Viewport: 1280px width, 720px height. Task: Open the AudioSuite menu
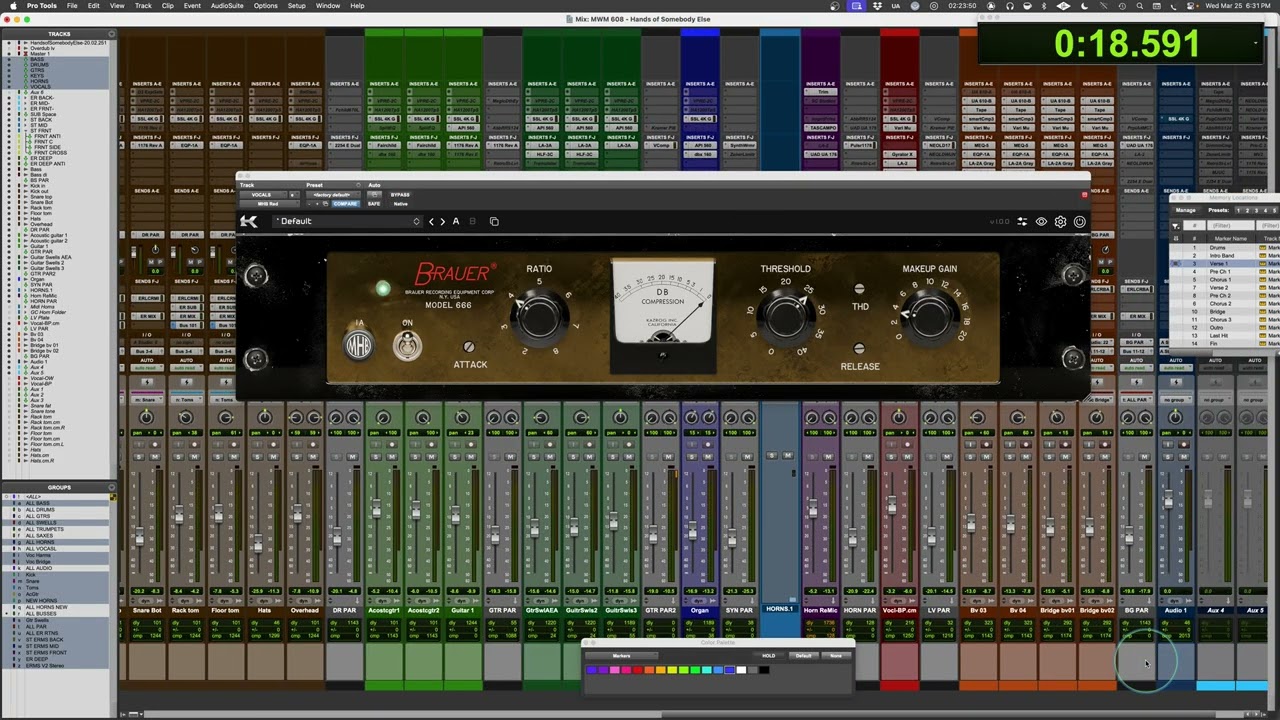(227, 6)
